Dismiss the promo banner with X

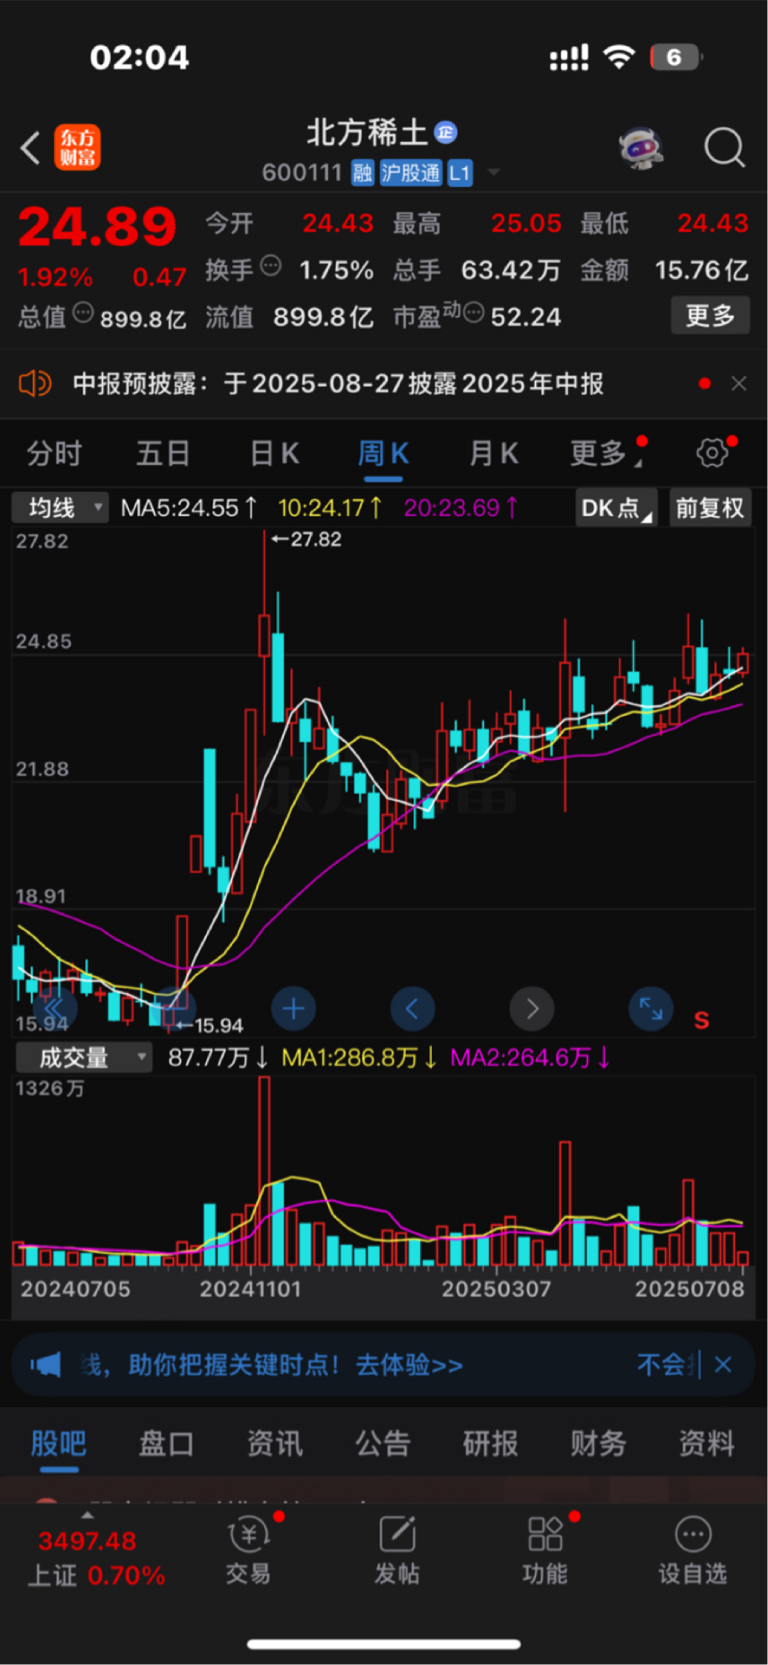[724, 1364]
